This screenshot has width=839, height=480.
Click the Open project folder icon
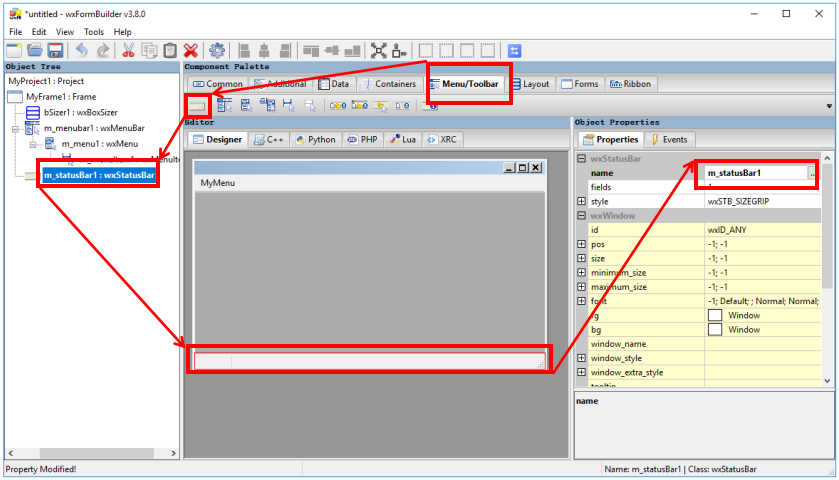click(x=36, y=50)
